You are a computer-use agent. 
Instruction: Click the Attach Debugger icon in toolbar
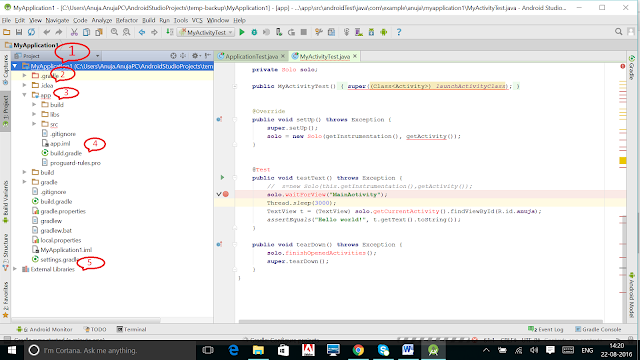[279, 32]
